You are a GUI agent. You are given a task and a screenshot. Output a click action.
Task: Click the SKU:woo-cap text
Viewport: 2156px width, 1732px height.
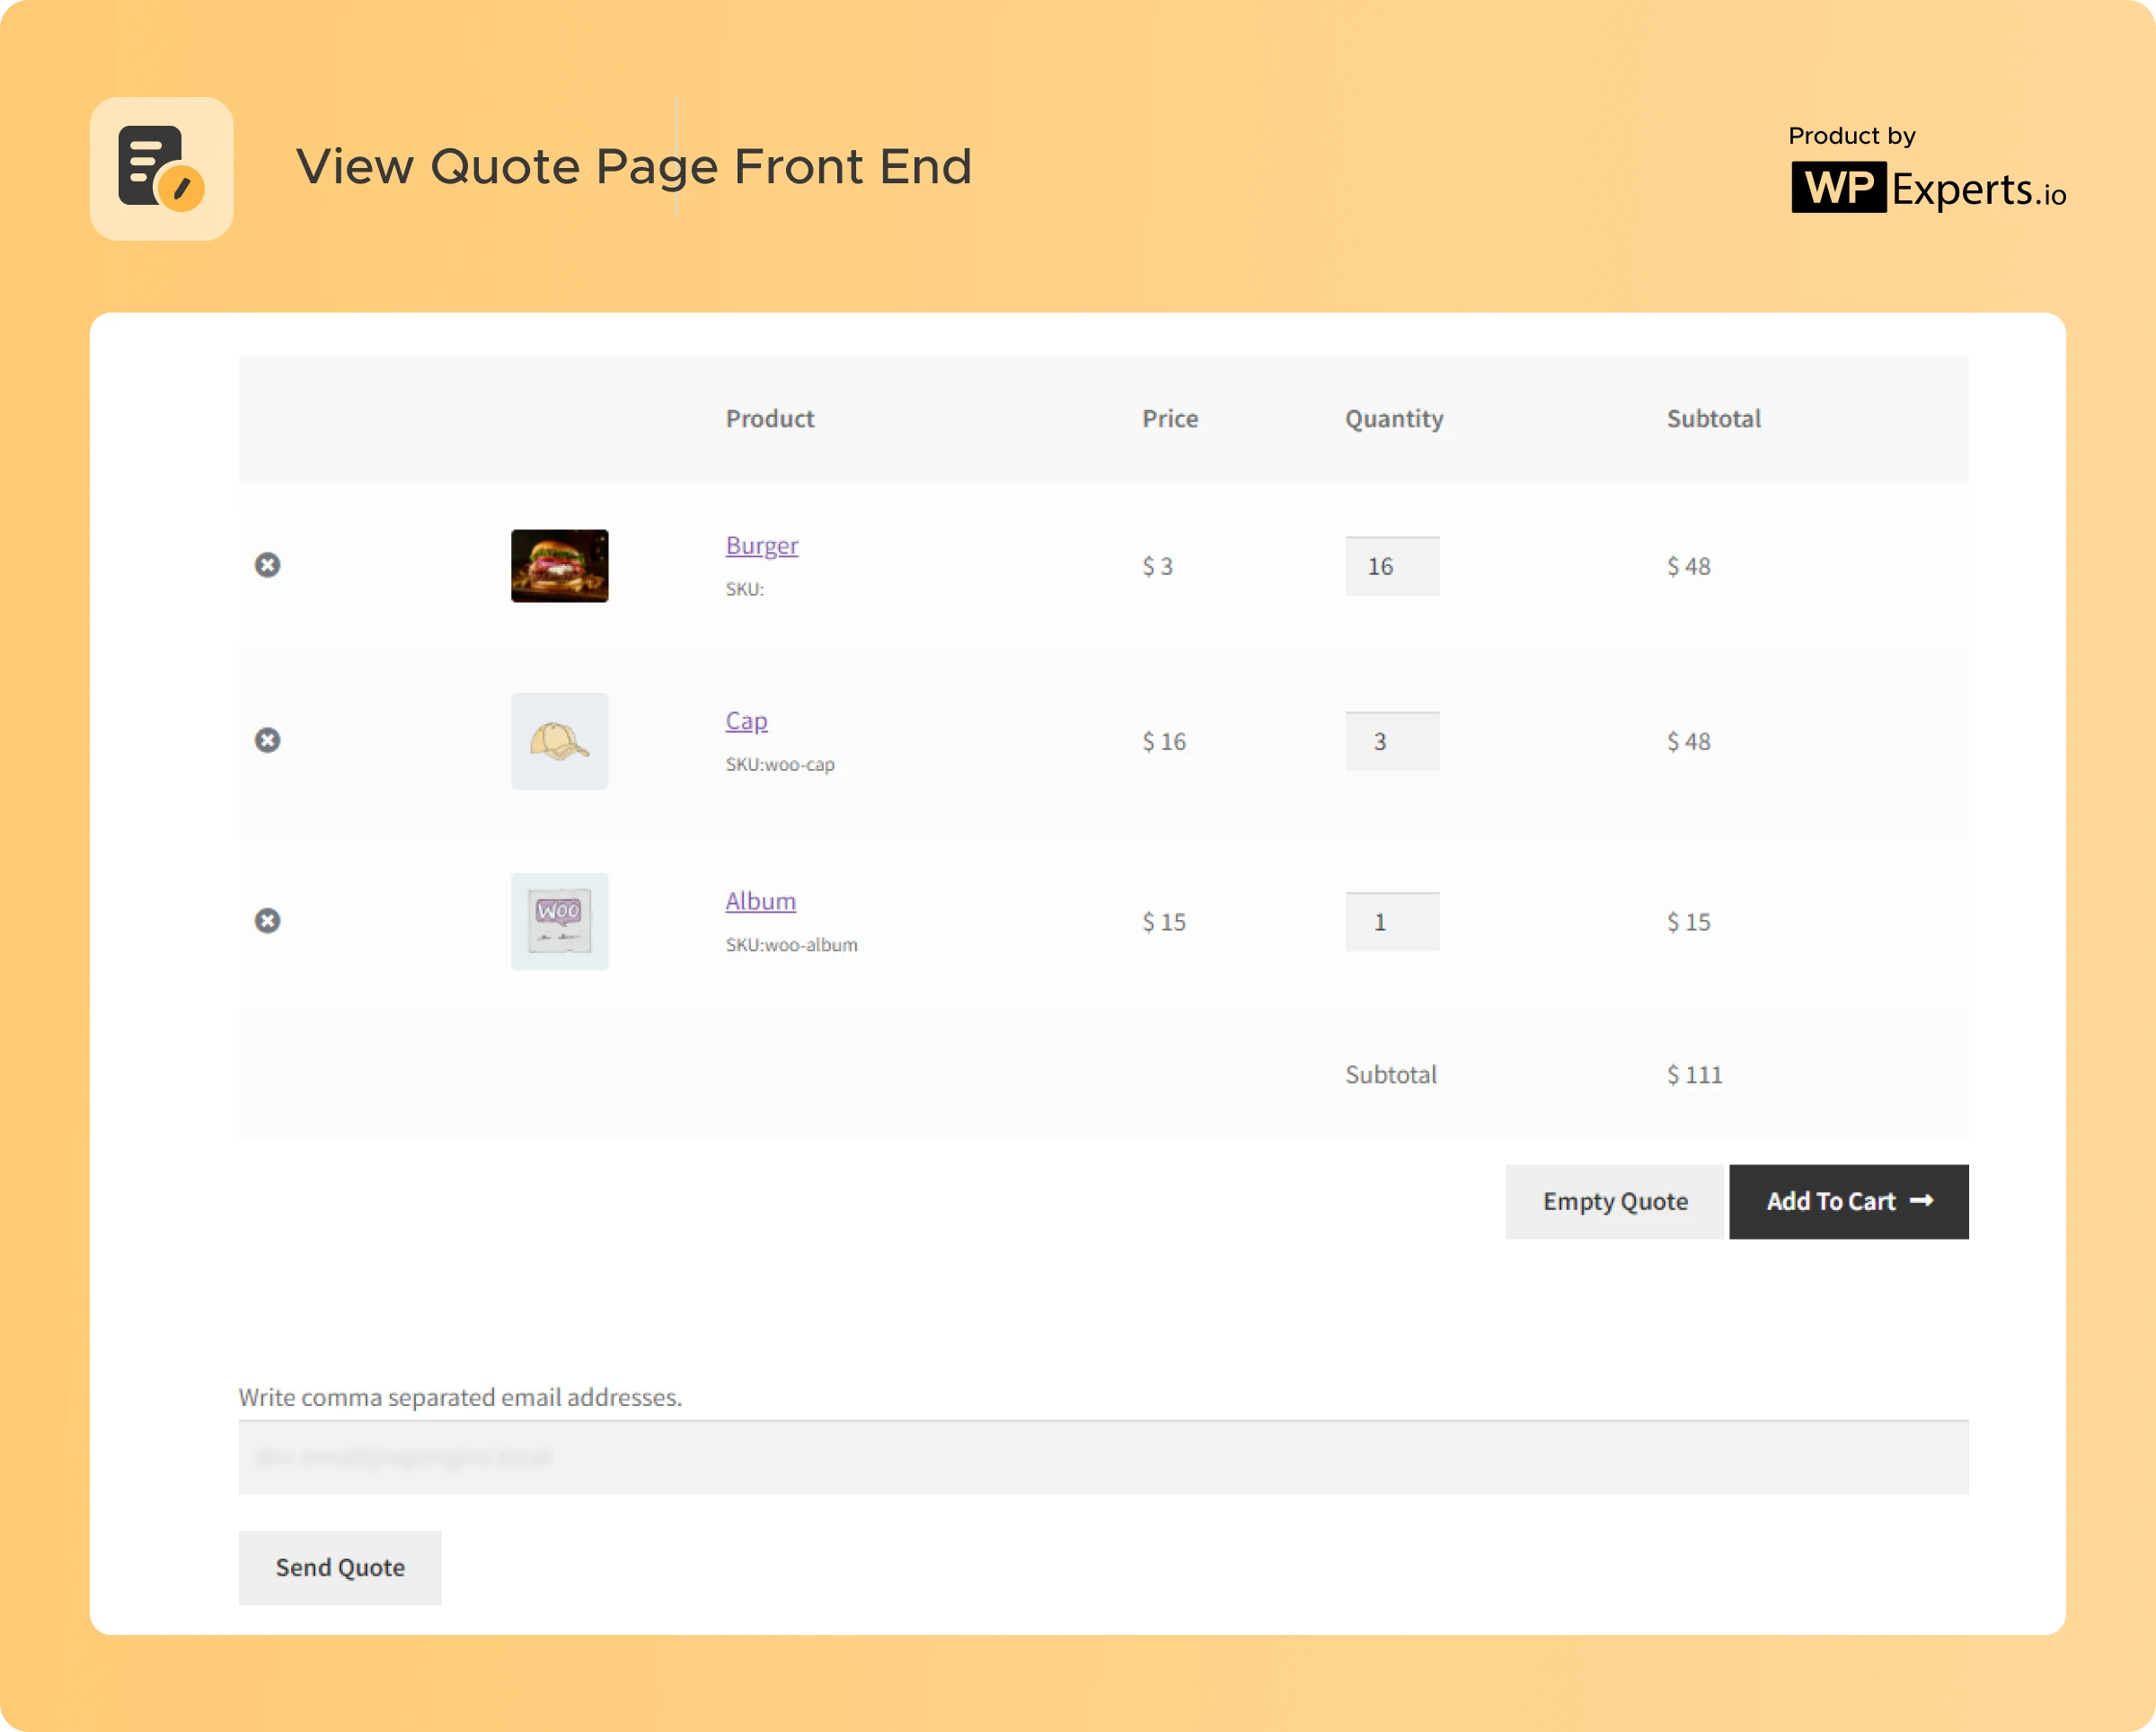780,765
